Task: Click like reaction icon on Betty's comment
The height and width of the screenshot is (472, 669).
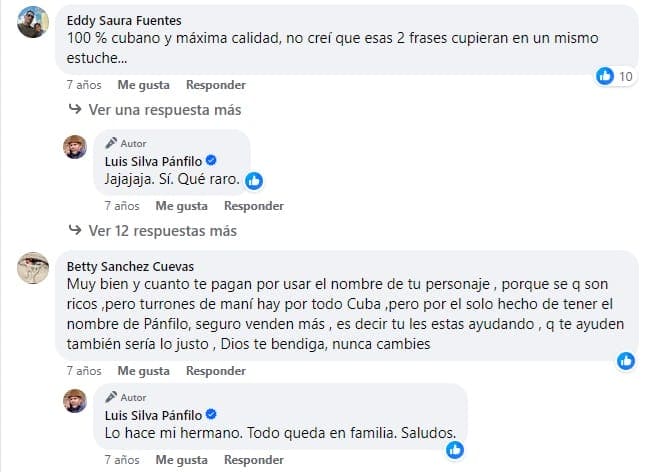Action: pos(627,361)
